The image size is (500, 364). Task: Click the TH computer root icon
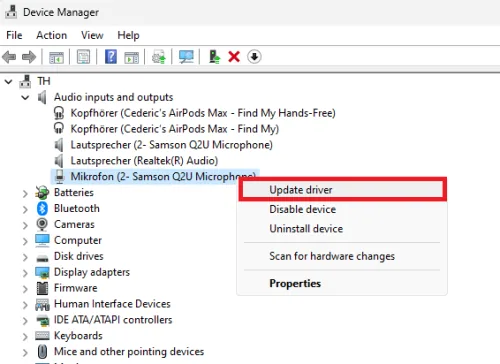click(x=25, y=81)
